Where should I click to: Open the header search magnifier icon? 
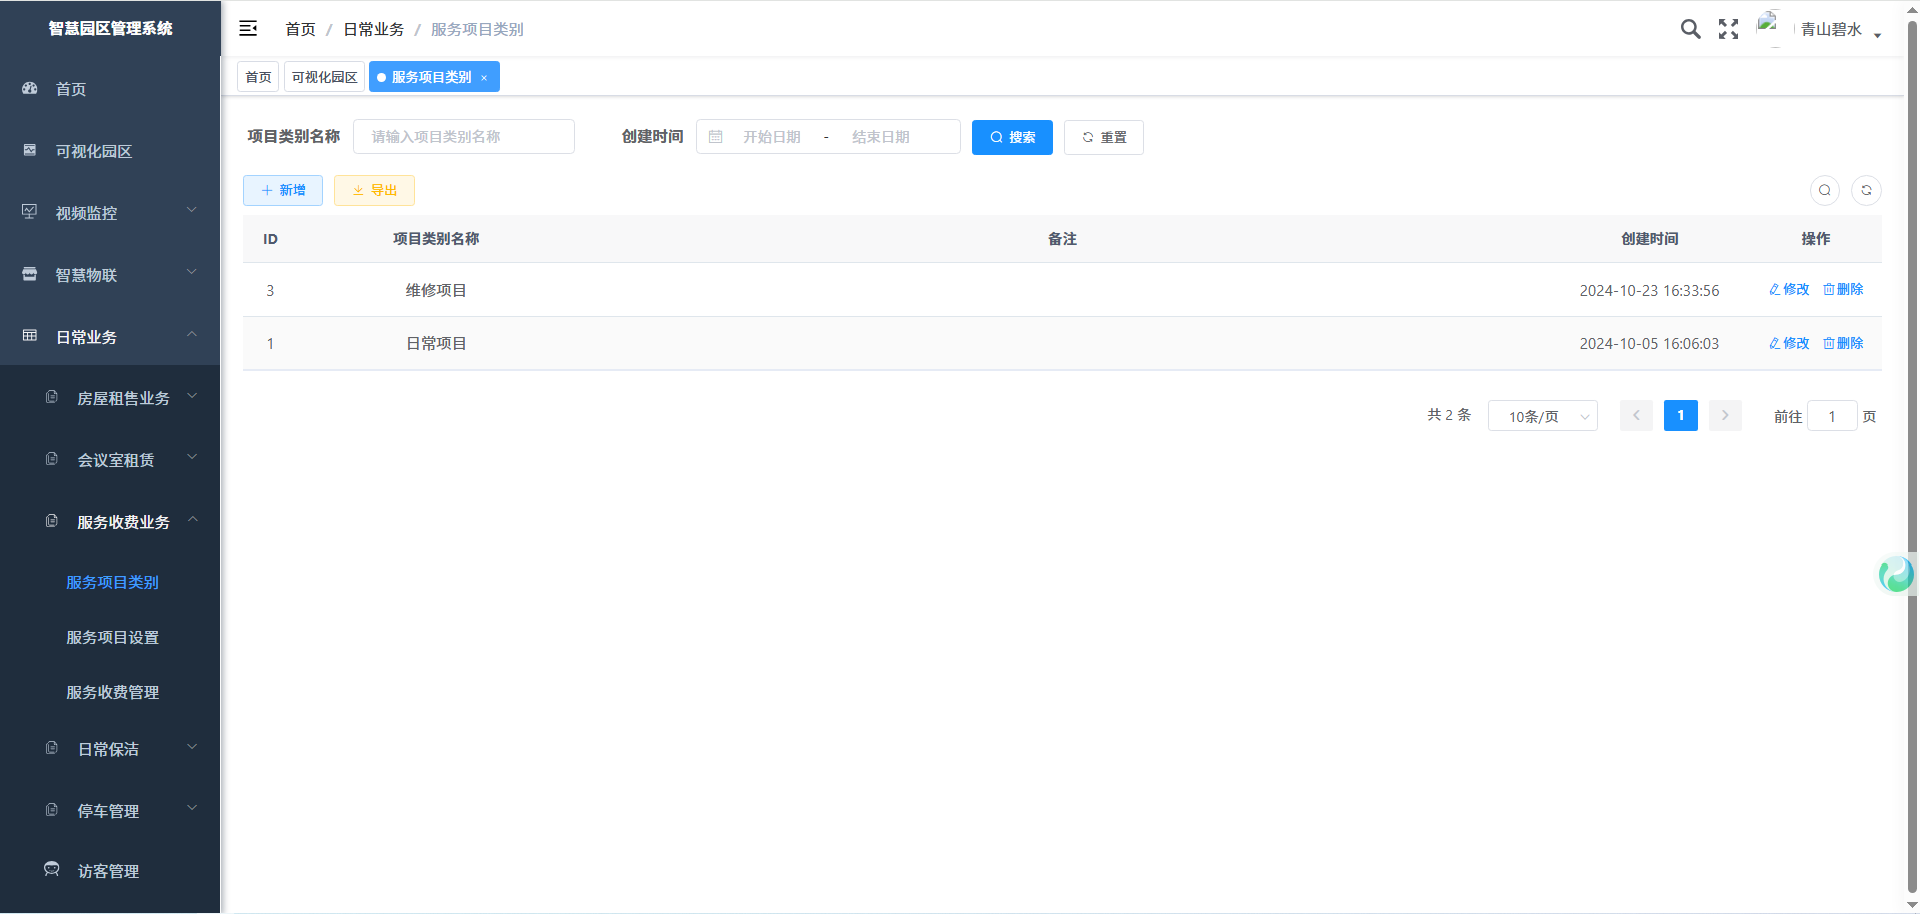coord(1690,29)
